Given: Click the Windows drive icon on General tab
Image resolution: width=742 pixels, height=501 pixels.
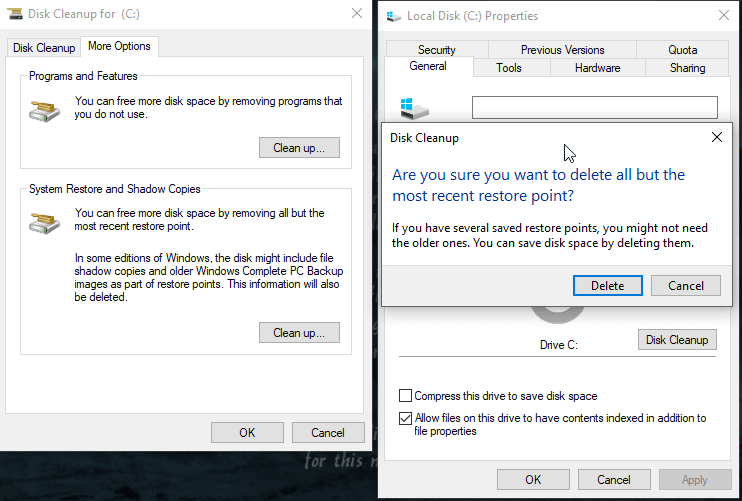Looking at the screenshot, I should 412,108.
